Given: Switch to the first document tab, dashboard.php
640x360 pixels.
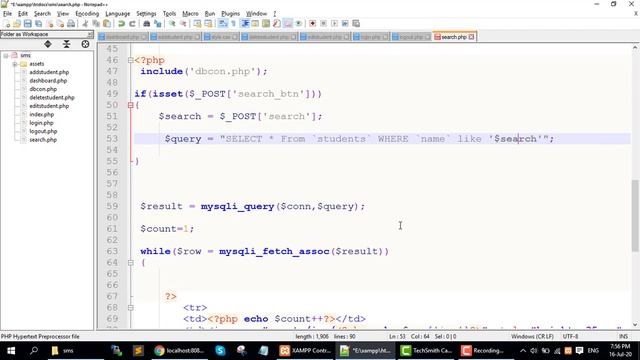Looking at the screenshot, I should [x=122, y=37].
